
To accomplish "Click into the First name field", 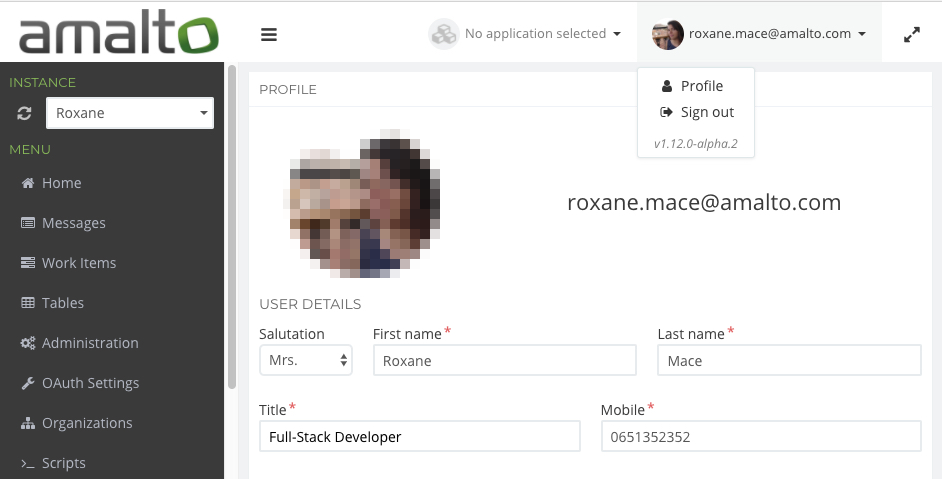I will [504, 360].
